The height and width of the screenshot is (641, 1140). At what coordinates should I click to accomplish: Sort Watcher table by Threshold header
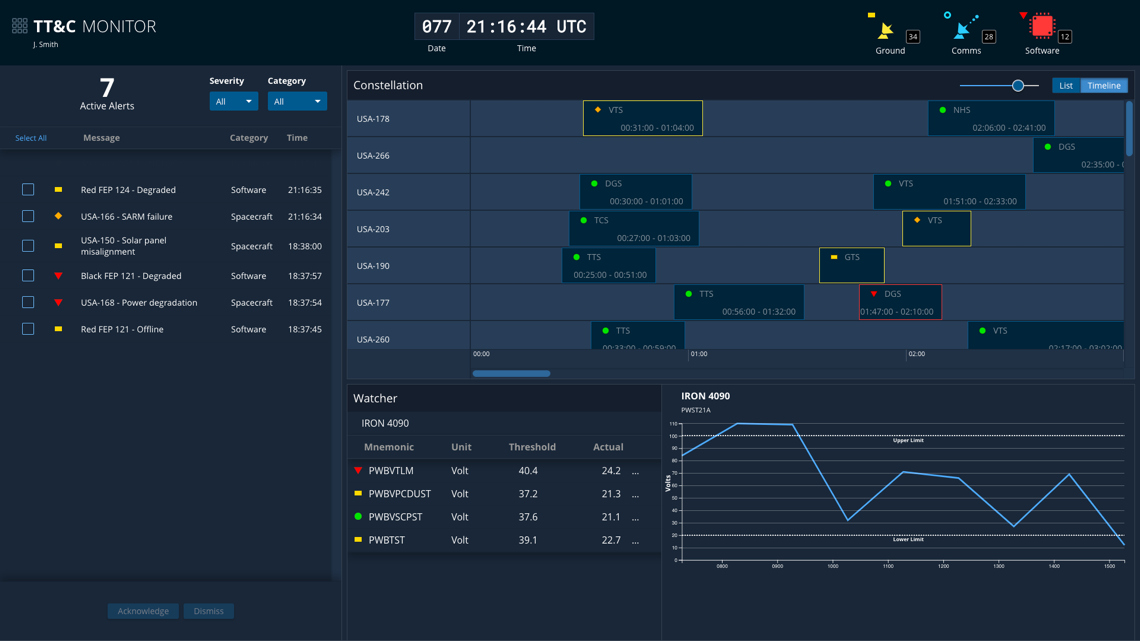532,447
